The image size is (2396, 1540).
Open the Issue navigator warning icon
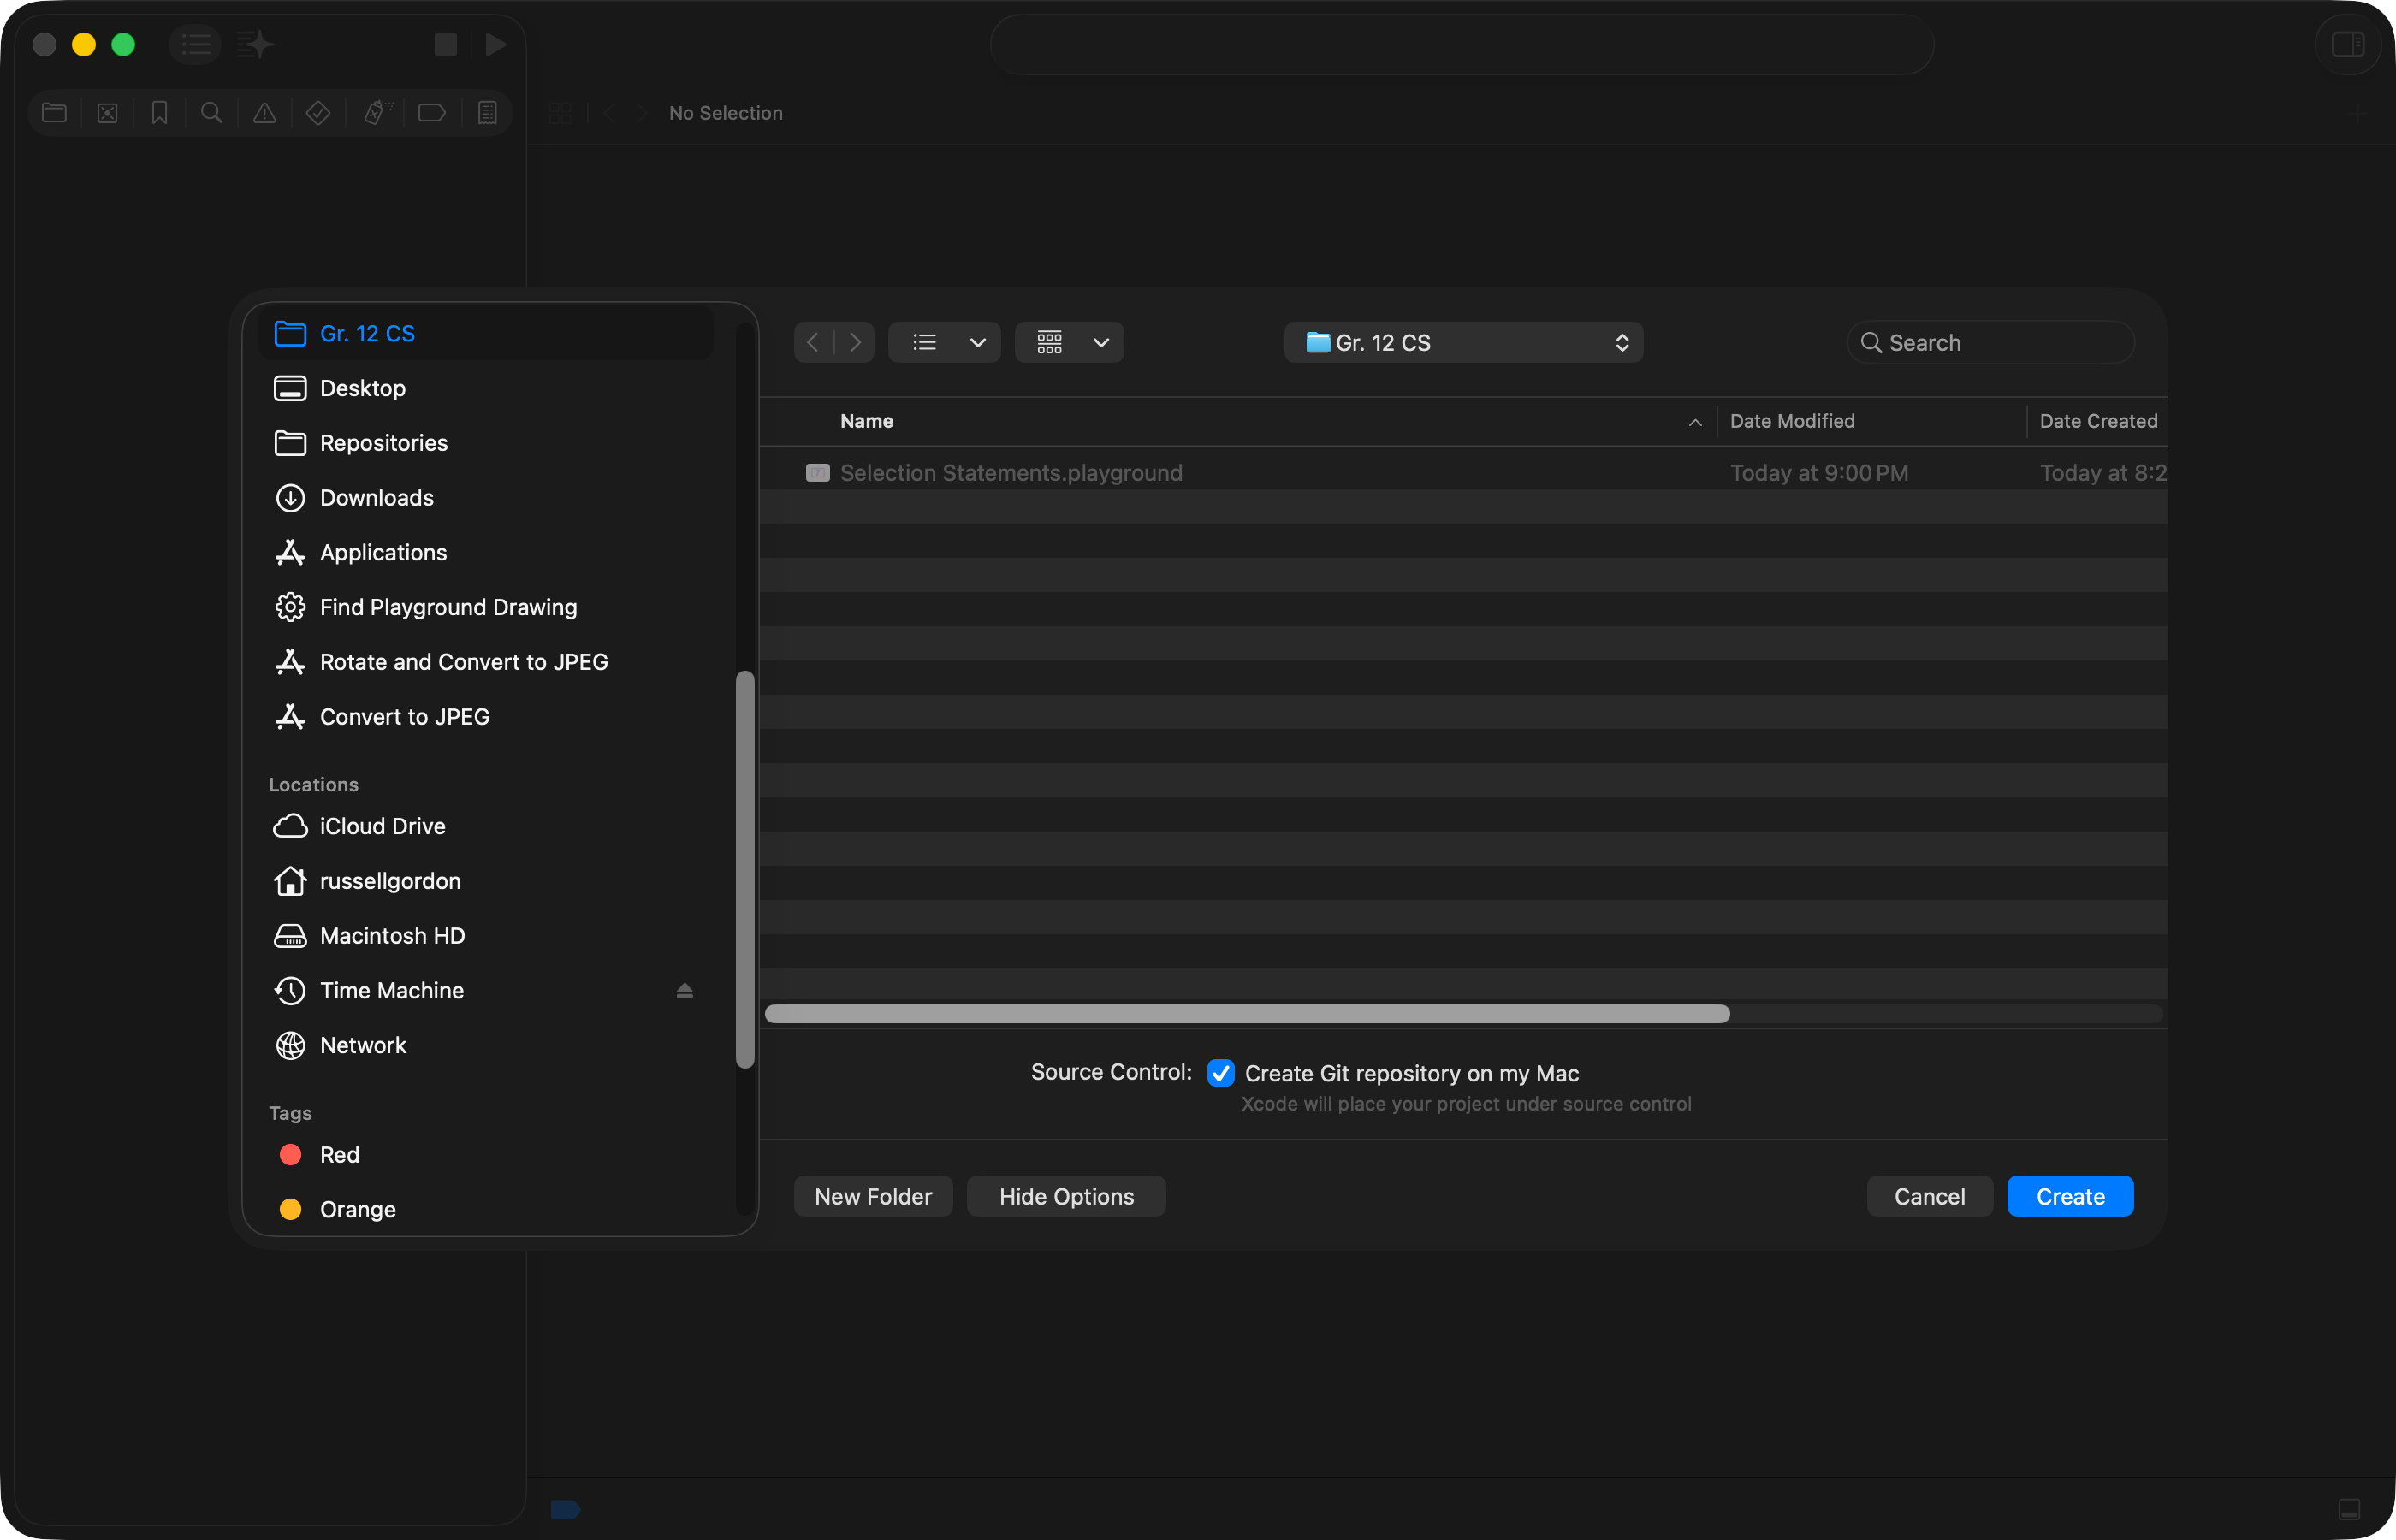264,113
